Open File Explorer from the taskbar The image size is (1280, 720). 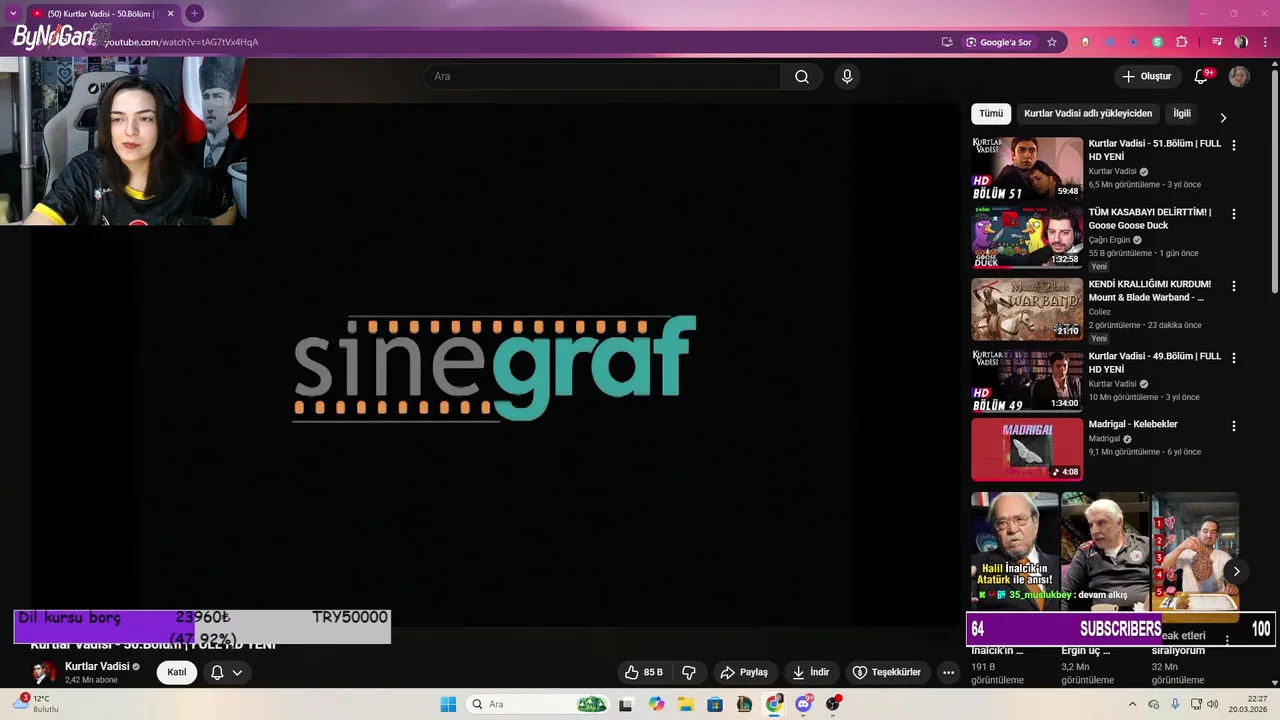click(x=686, y=704)
